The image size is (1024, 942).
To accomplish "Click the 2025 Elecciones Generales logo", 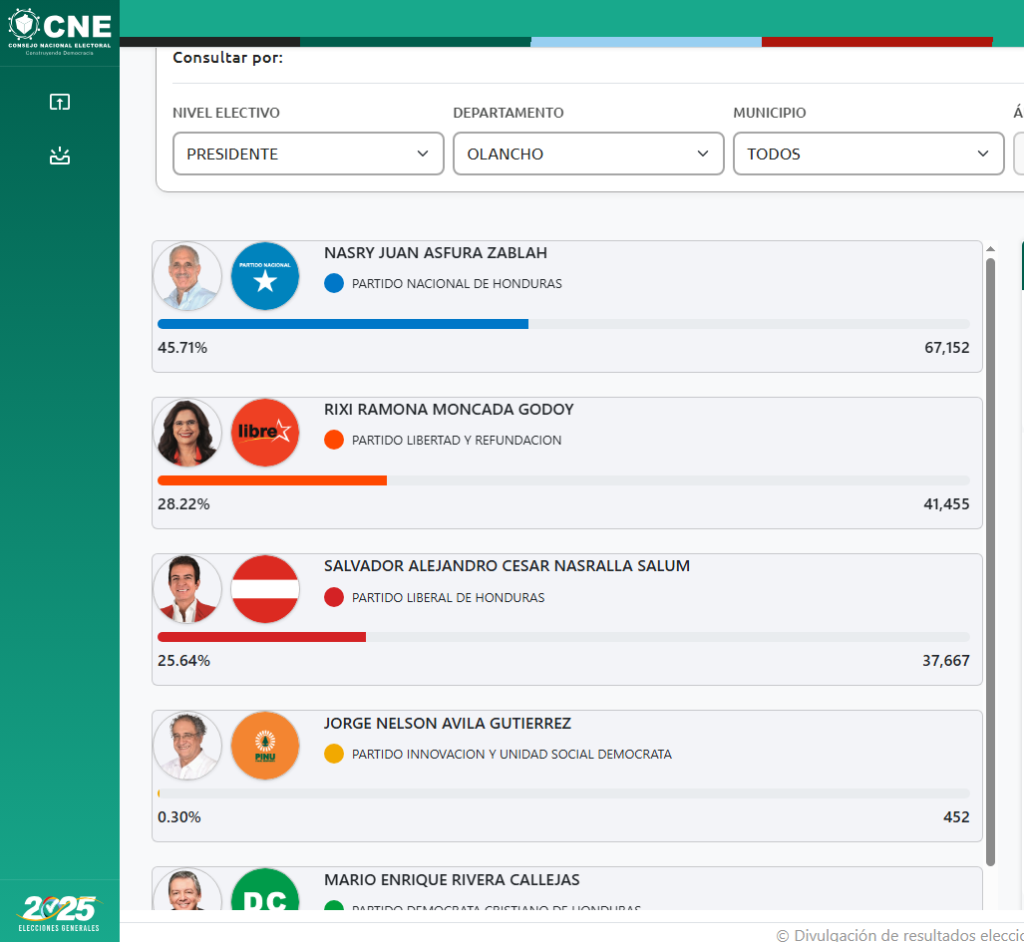I will click(x=59, y=913).
